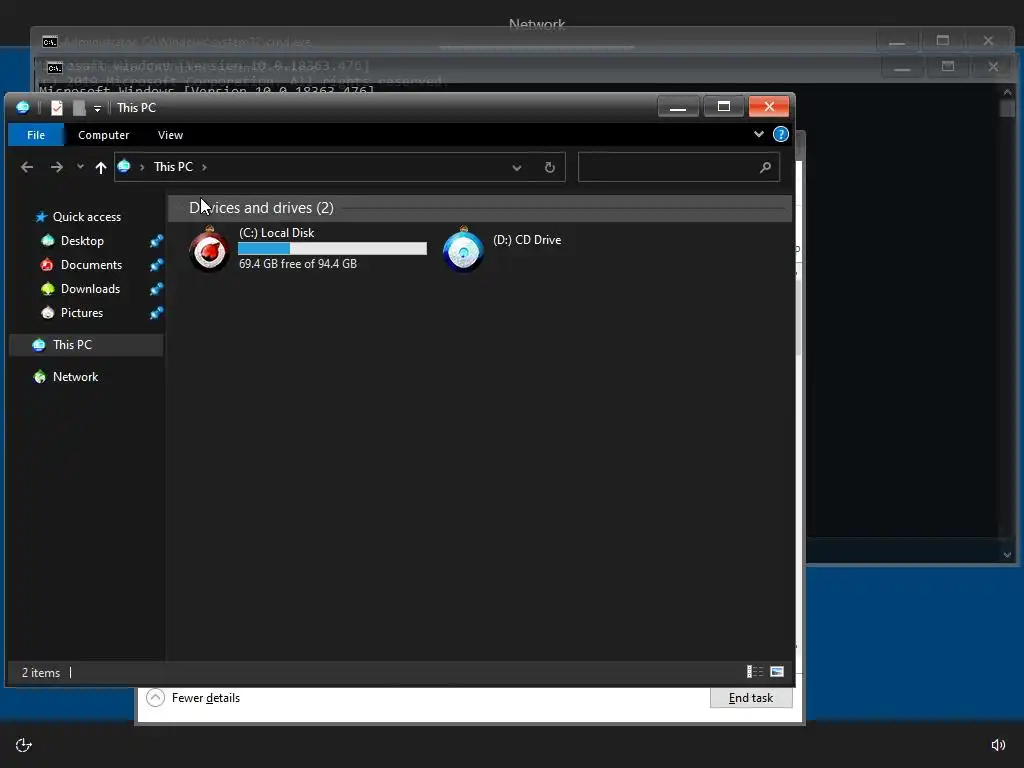Go back with the left arrow
Screen dimensions: 1024x768
(x=27, y=167)
